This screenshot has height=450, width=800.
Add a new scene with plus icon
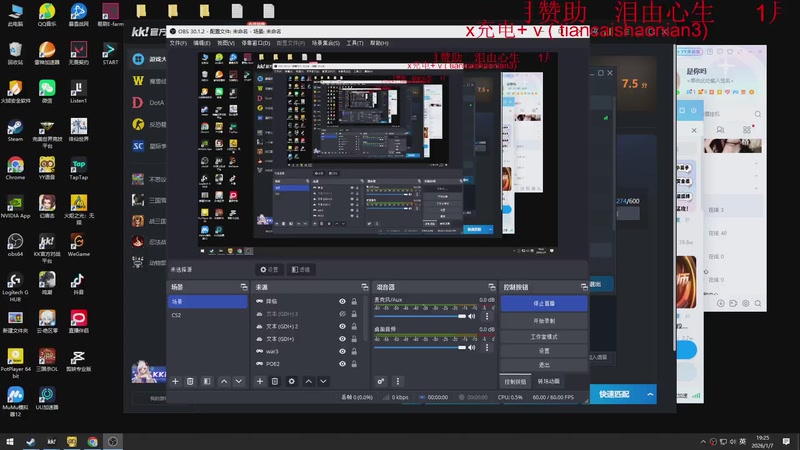pos(175,381)
